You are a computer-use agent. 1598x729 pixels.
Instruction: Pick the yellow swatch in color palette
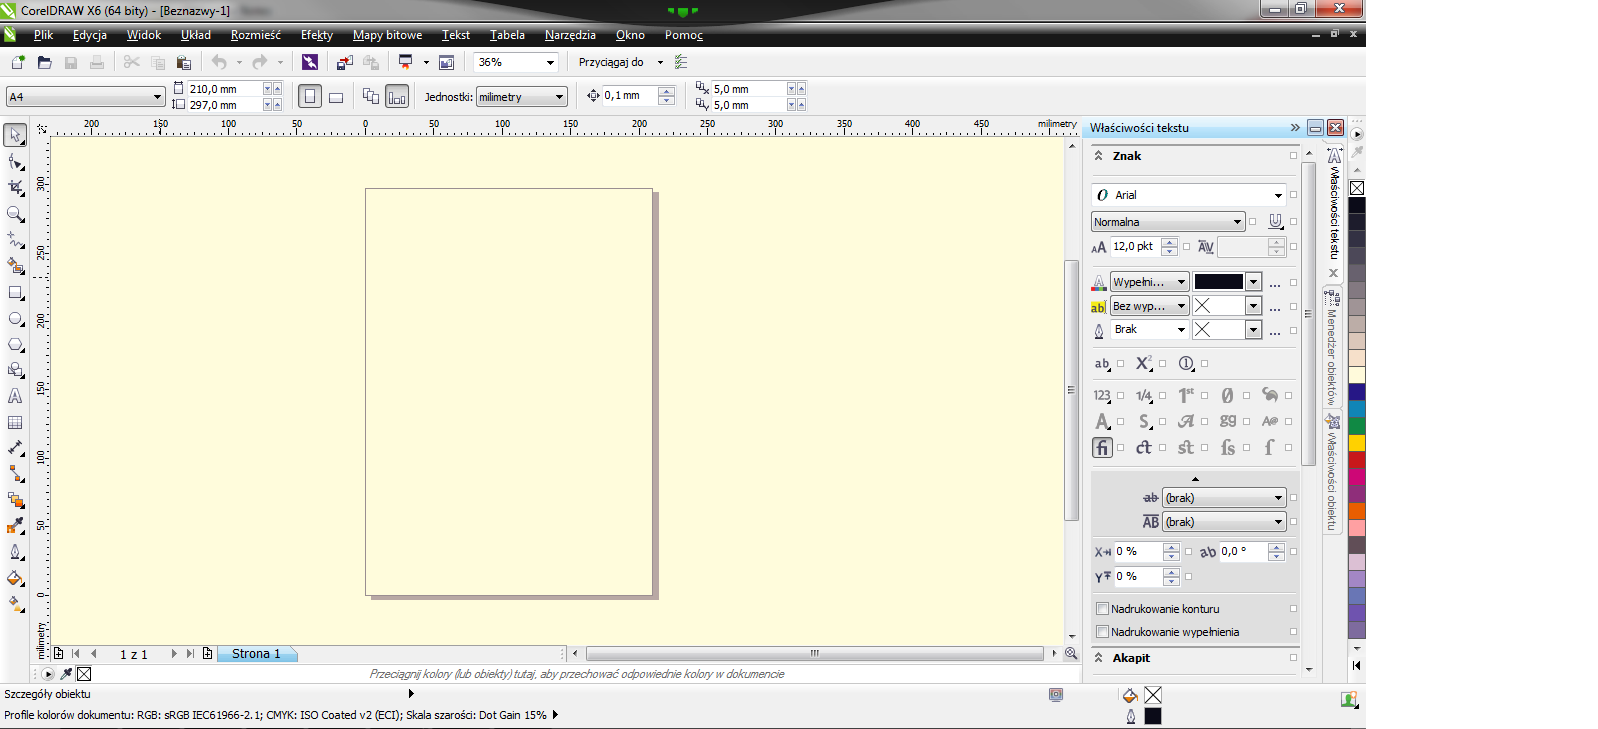tap(1357, 442)
